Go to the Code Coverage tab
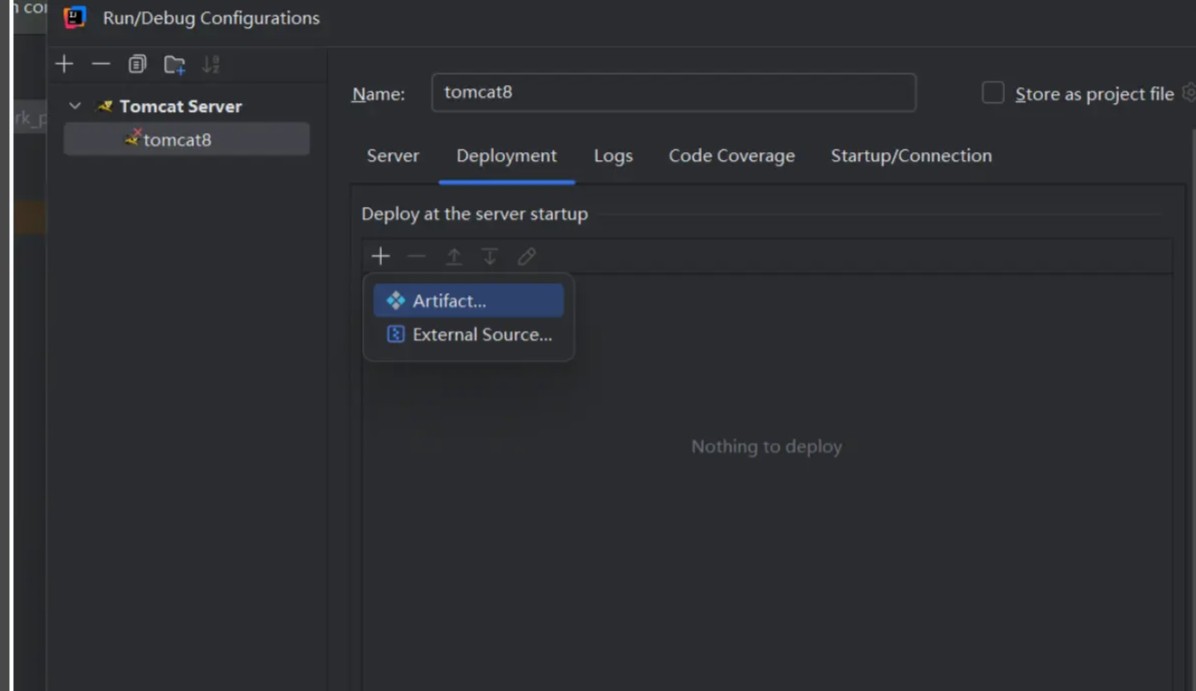The width and height of the screenshot is (1196, 691). 731,156
